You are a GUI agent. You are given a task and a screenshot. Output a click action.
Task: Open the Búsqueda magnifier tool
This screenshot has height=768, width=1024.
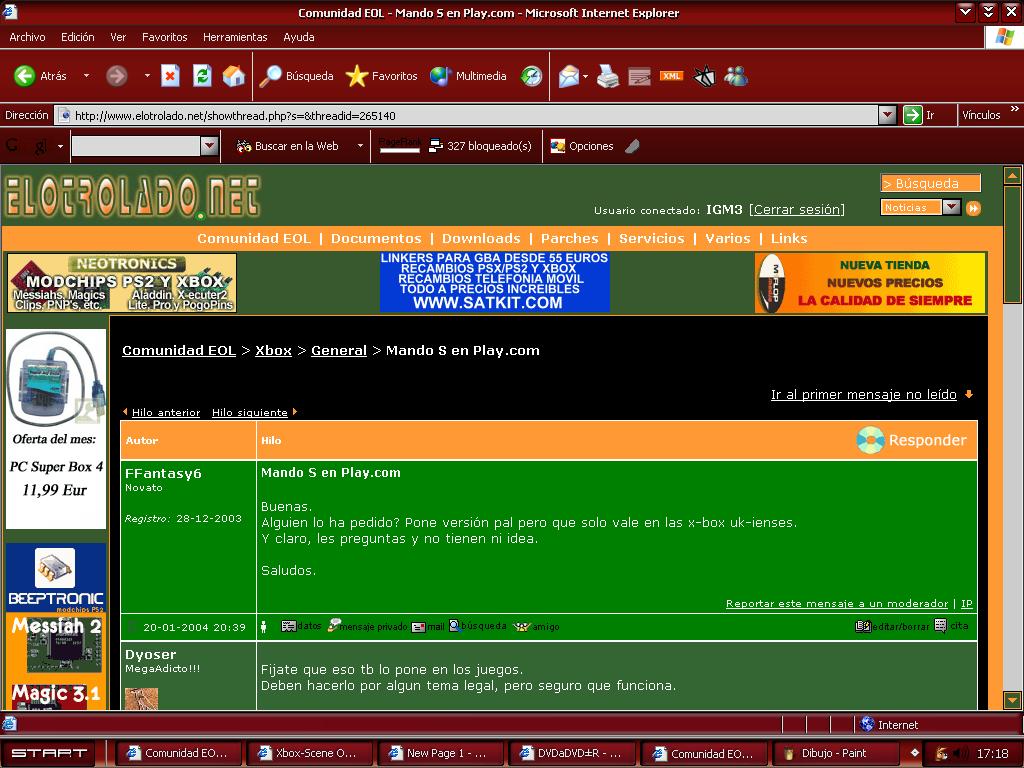[296, 76]
